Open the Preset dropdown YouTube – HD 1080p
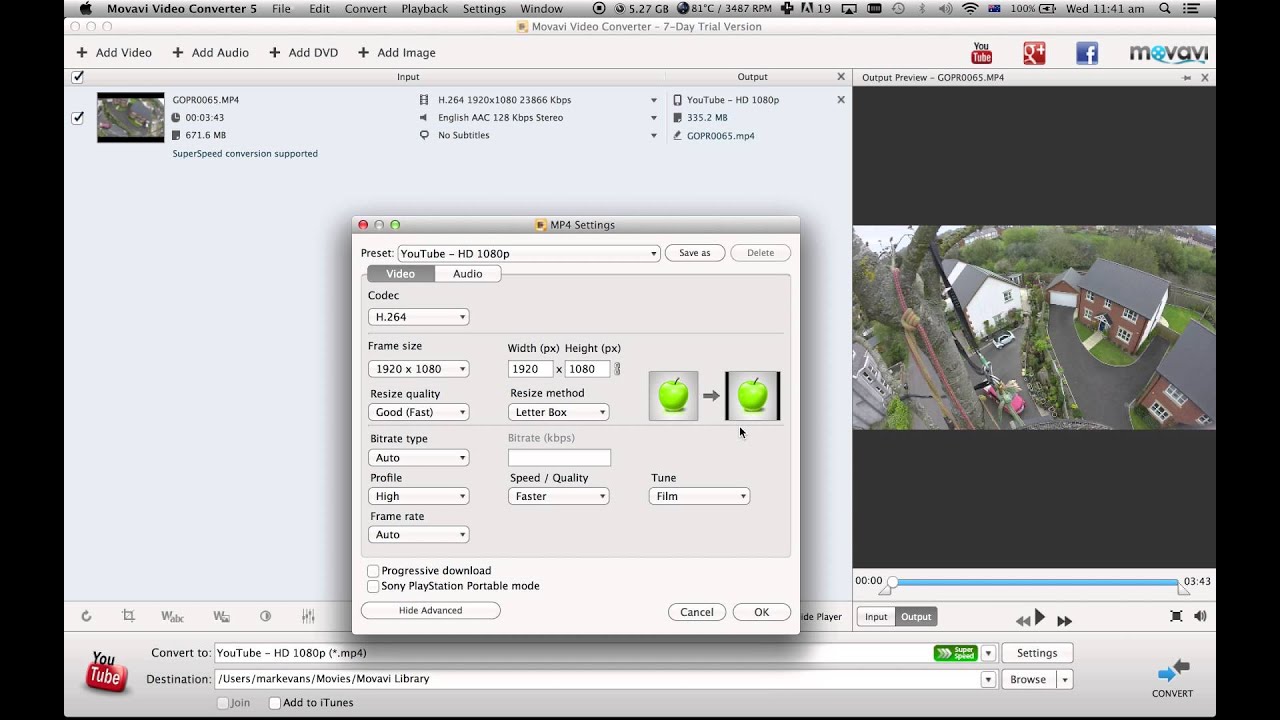The image size is (1280, 720). click(529, 254)
